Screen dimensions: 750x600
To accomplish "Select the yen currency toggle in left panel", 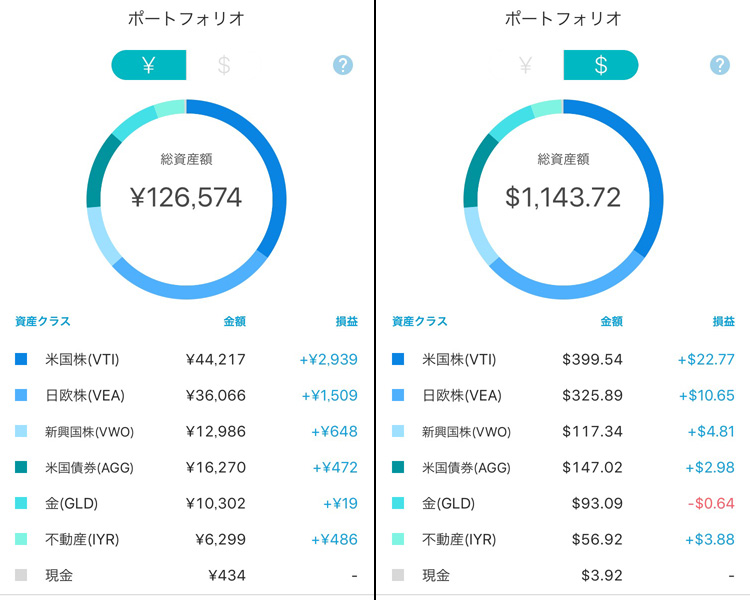I will (x=149, y=66).
